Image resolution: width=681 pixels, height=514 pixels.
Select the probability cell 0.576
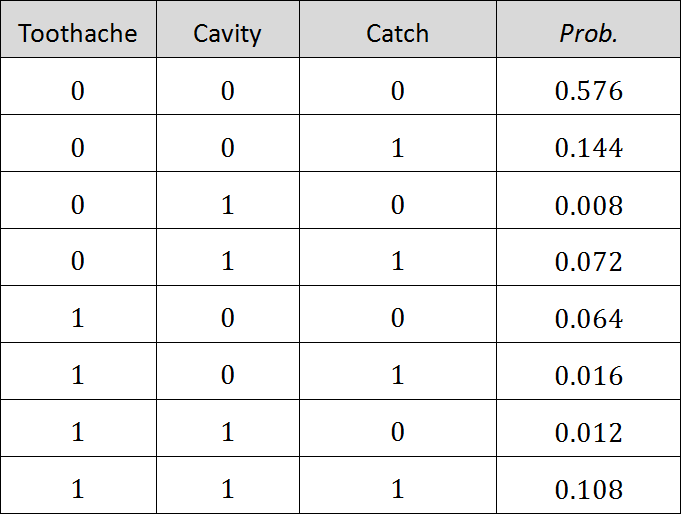coord(588,91)
